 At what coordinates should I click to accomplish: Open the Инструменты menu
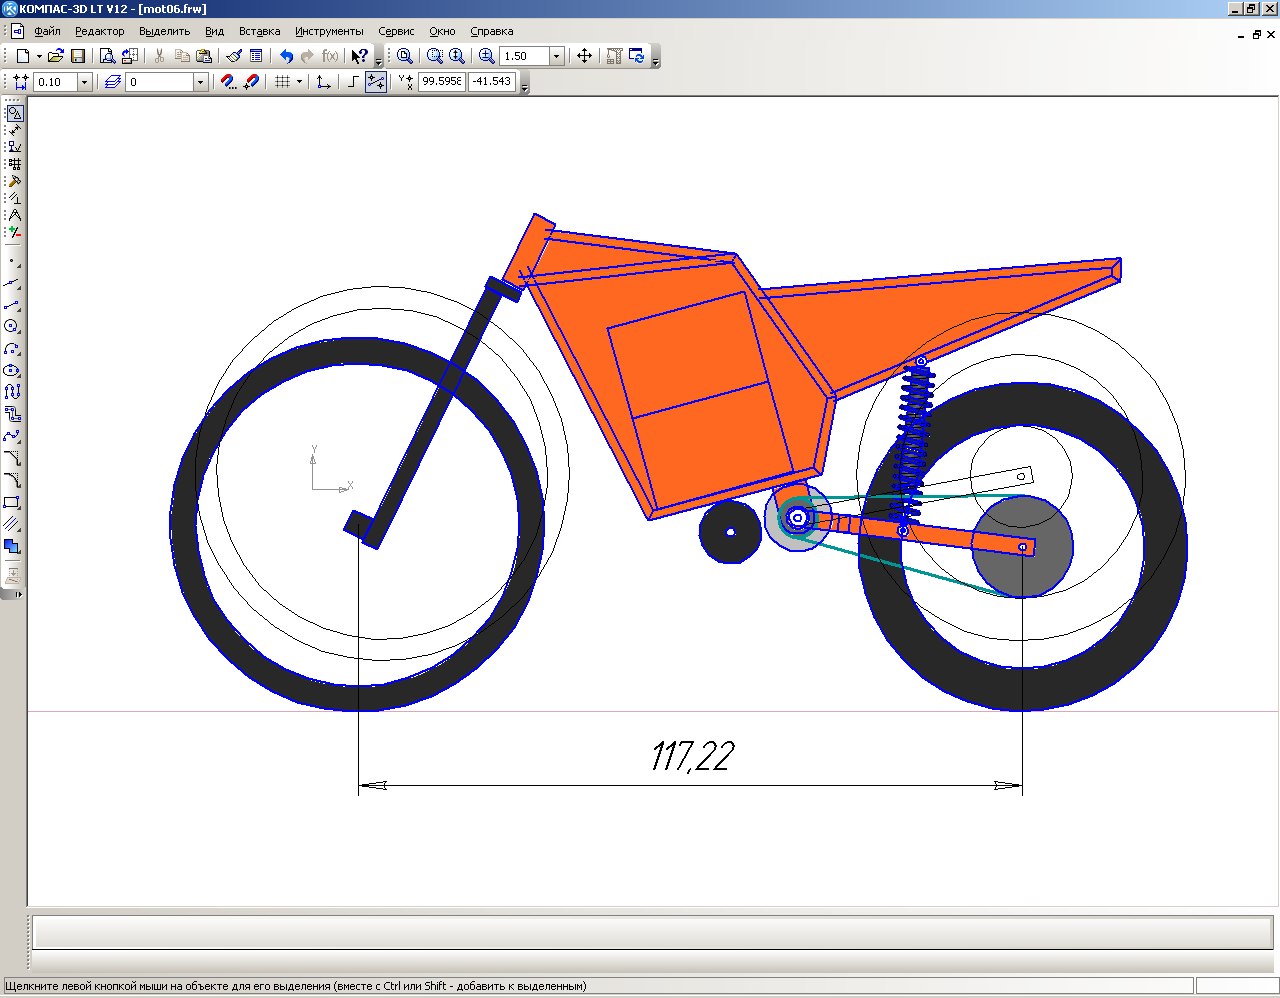(329, 31)
